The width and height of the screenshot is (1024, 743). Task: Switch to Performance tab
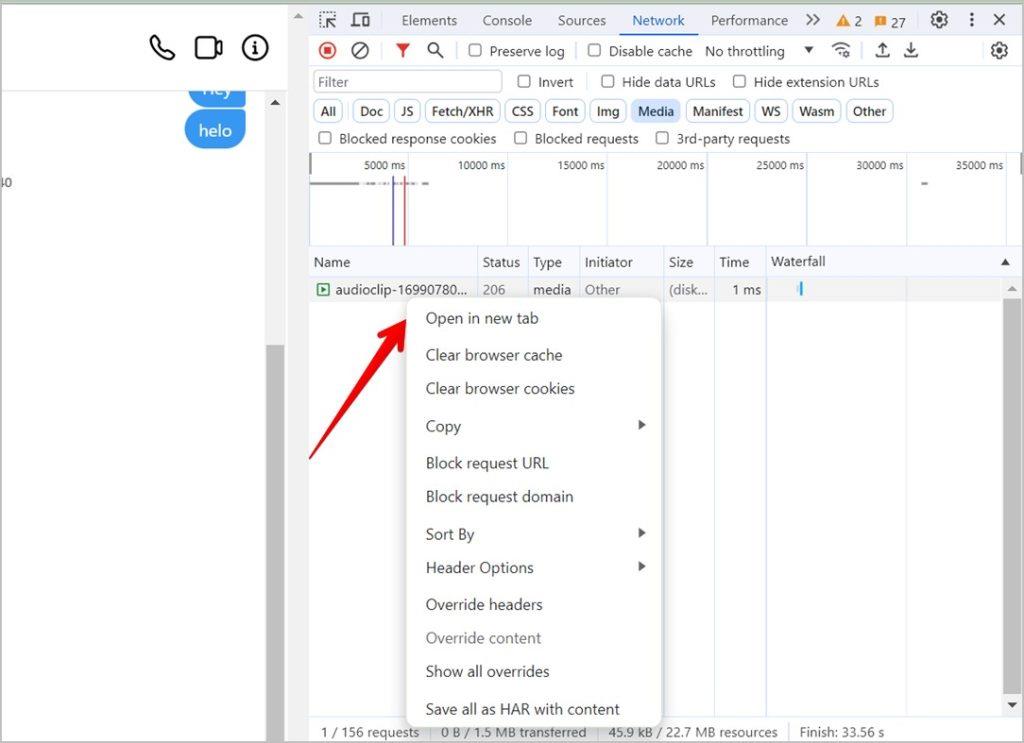click(749, 21)
